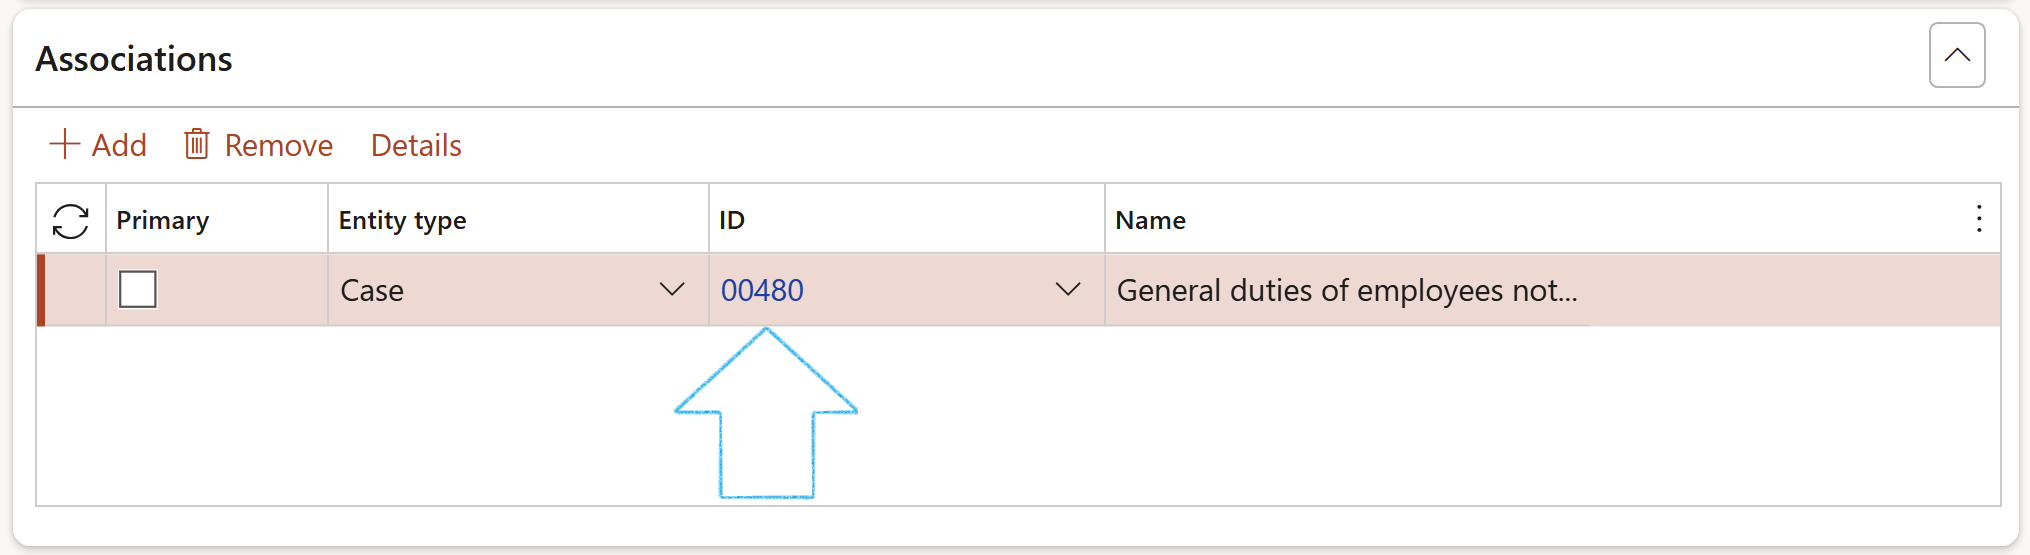Tick the Primary checkbox for the Case row

pyautogui.click(x=138, y=290)
